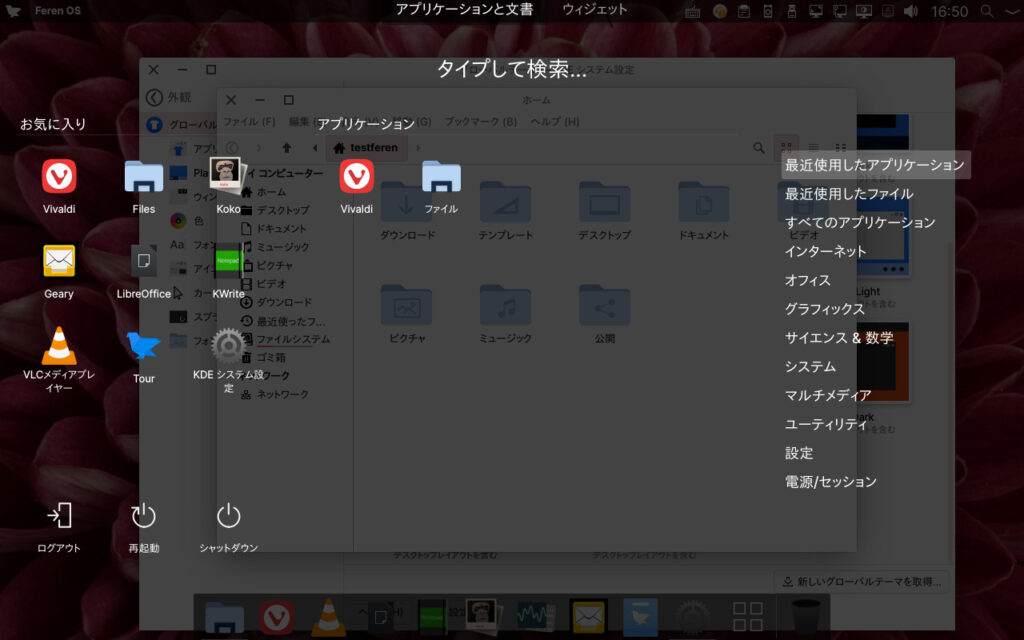Screen dimensions: 1024x640
Task: Click the search magnifier in the top panel
Action: pyautogui.click(x=987, y=11)
